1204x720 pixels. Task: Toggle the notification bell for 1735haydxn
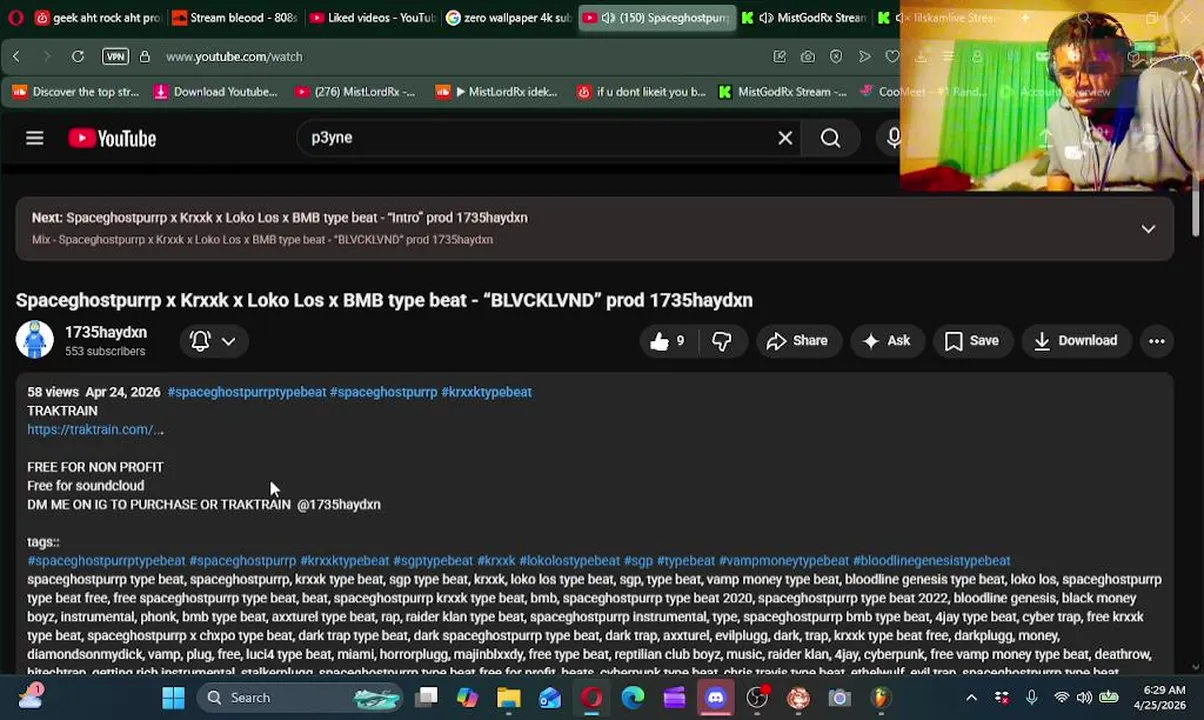pyautogui.click(x=200, y=341)
